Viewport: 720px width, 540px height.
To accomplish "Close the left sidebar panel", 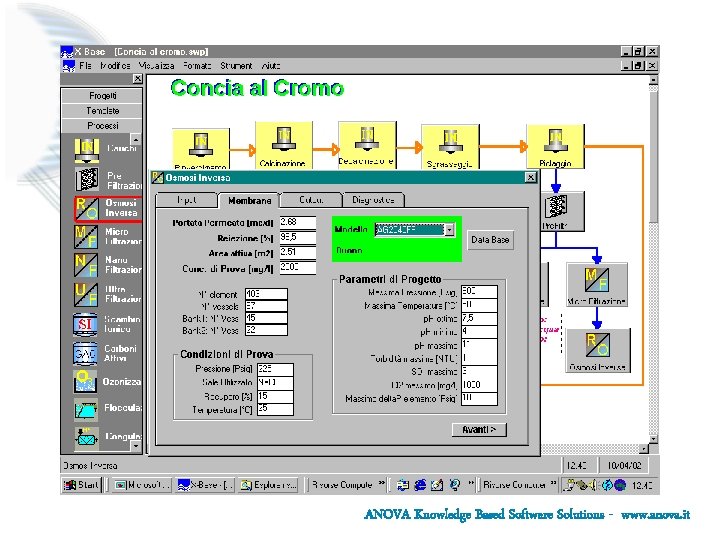I will [x=137, y=79].
